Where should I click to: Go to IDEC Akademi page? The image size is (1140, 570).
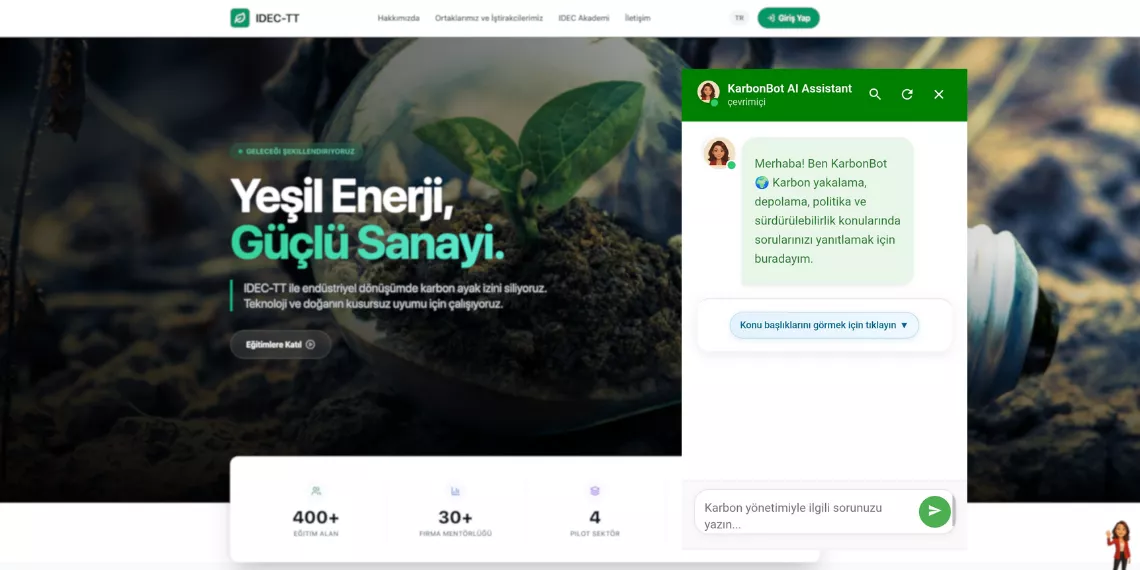[x=584, y=18]
